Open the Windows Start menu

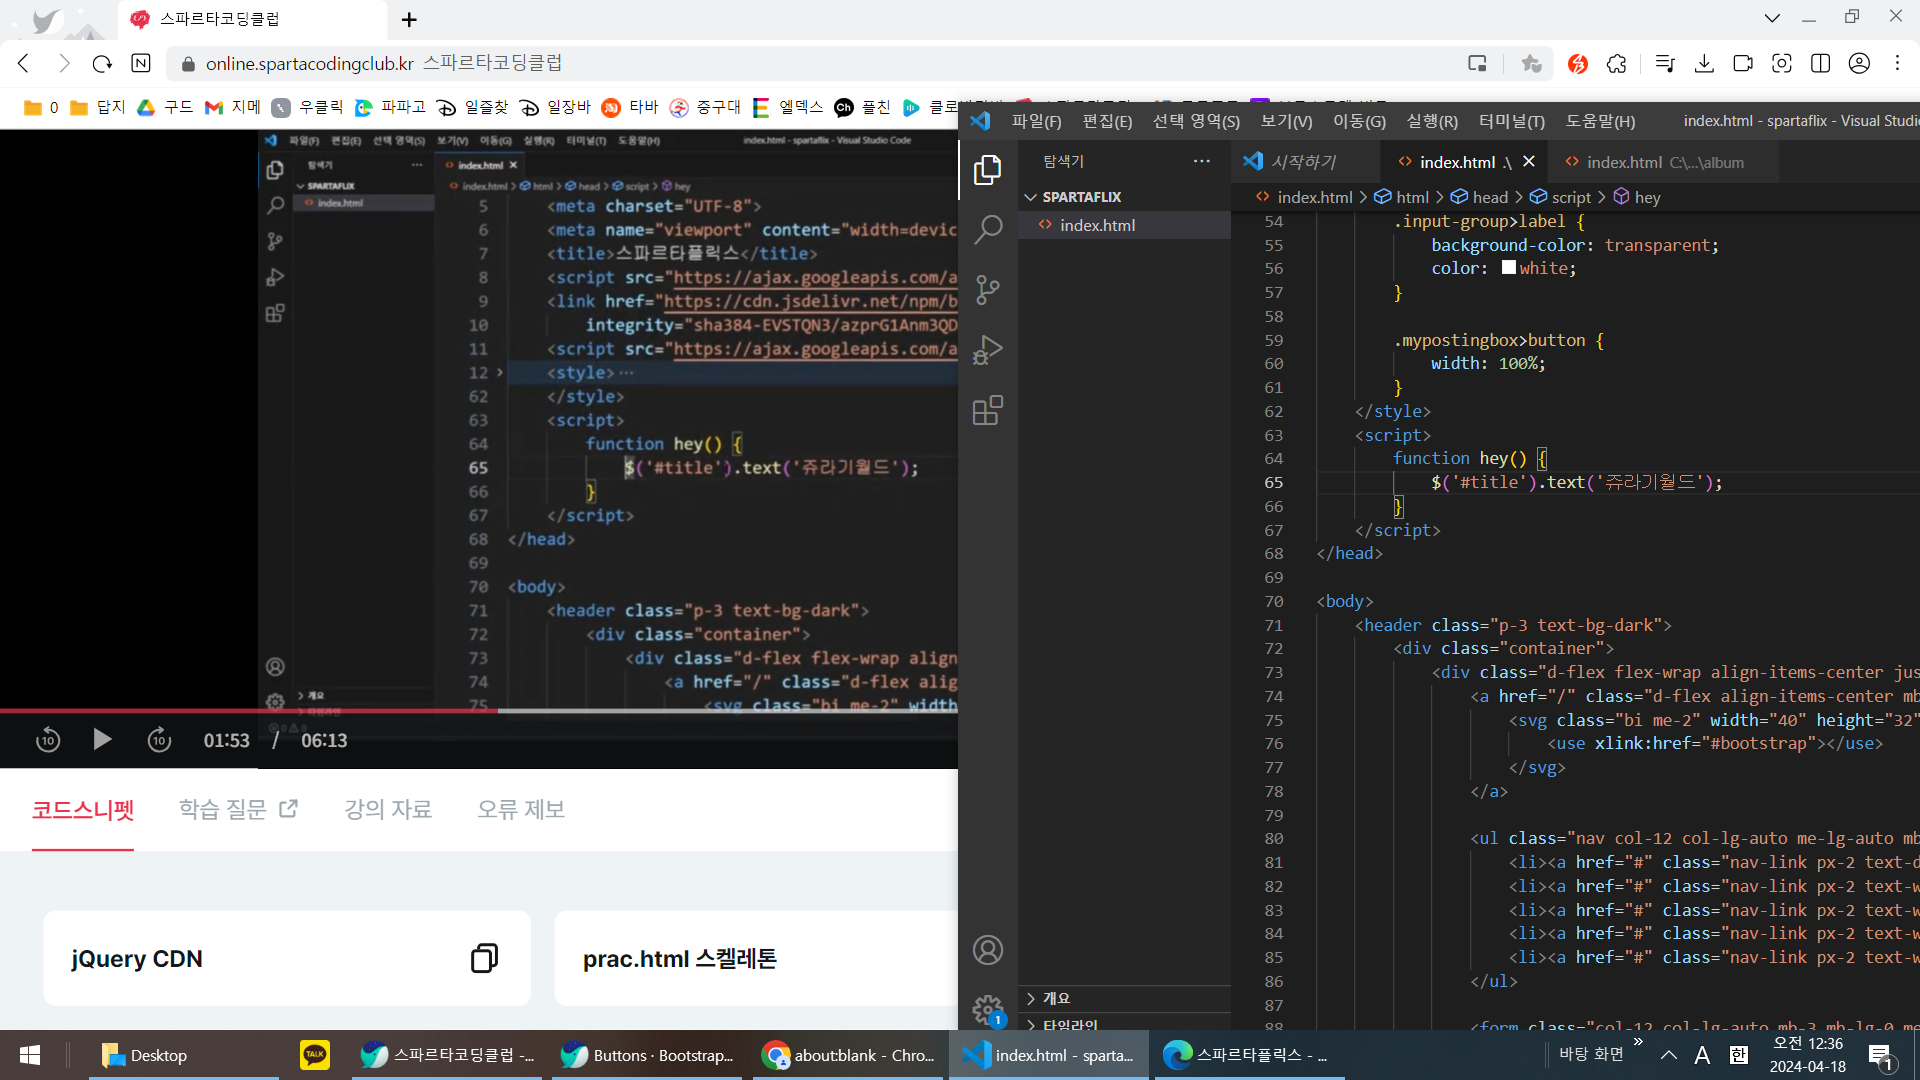click(30, 1055)
